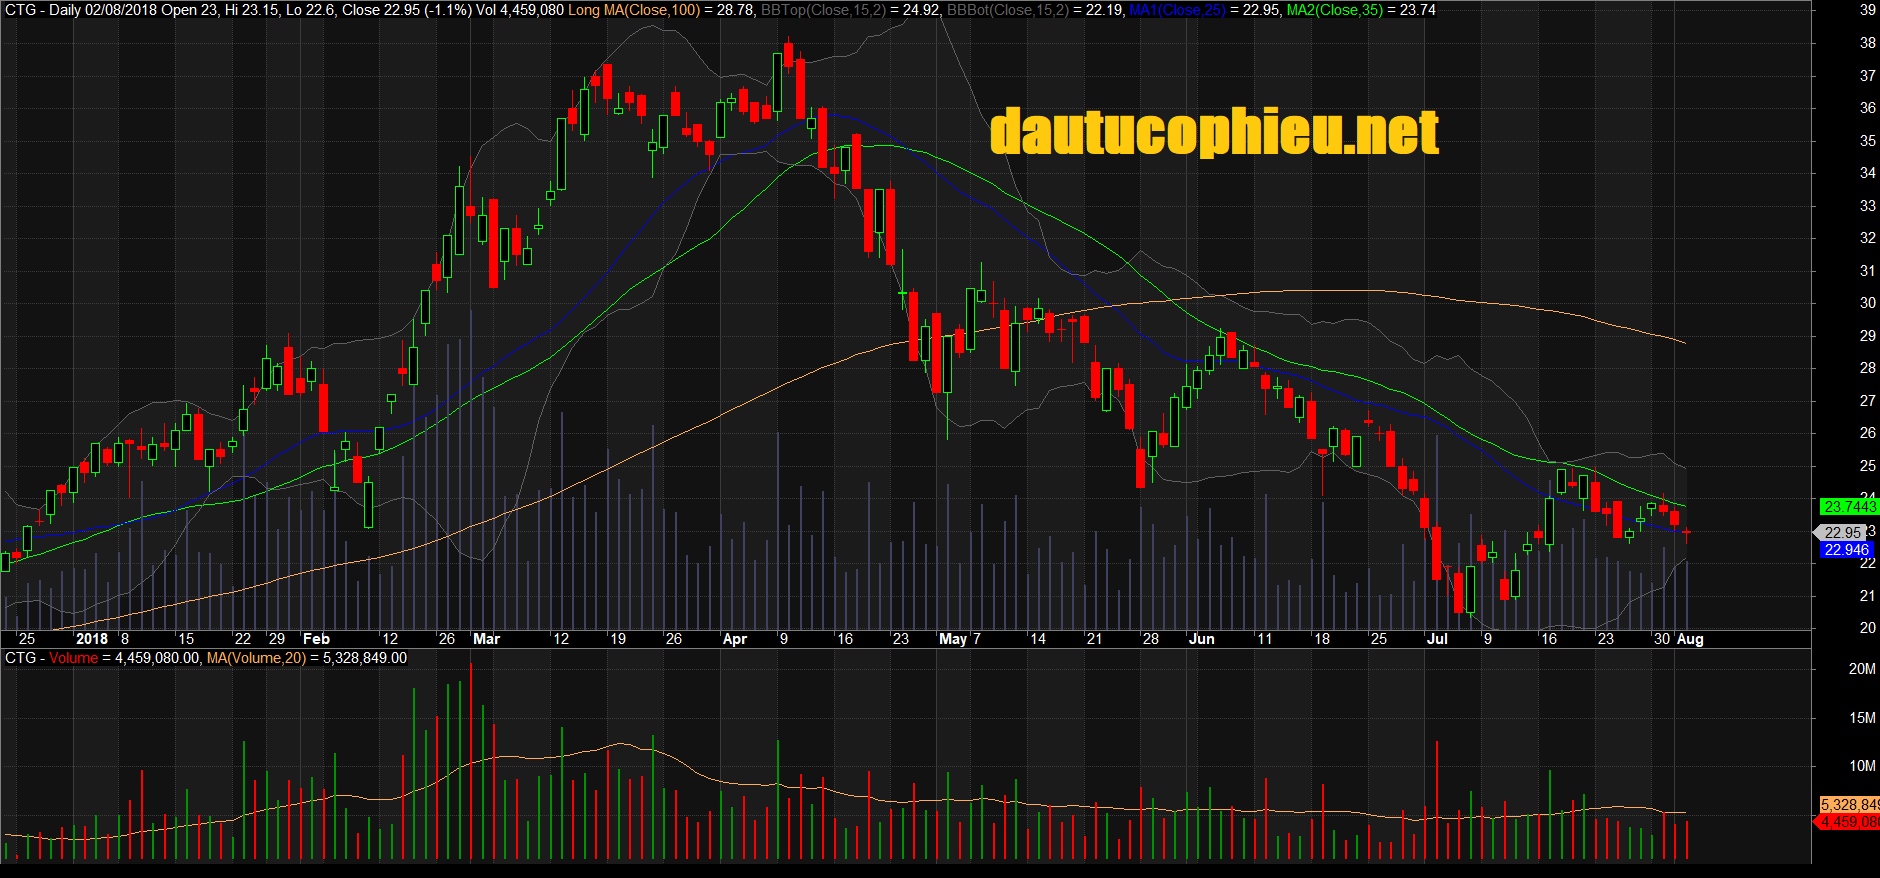This screenshot has height=878, width=1880.
Task: Click the green 23.7443 price tag
Action: [x=1849, y=507]
